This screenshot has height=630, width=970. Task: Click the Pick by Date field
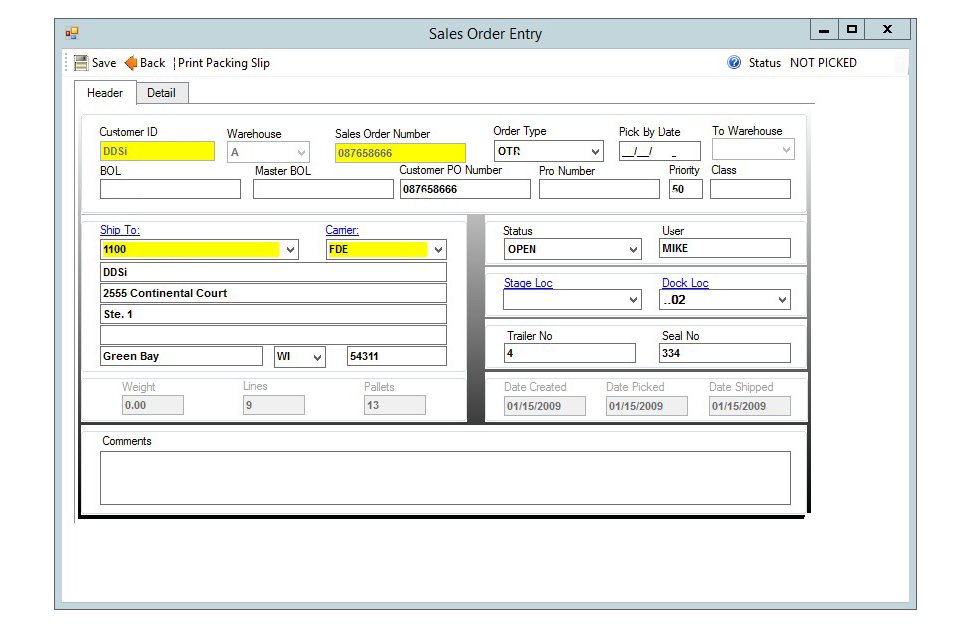[659, 152]
